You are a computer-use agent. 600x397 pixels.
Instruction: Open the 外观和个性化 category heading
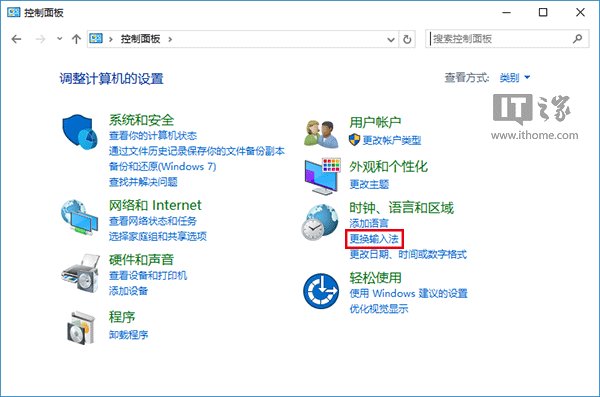388,167
